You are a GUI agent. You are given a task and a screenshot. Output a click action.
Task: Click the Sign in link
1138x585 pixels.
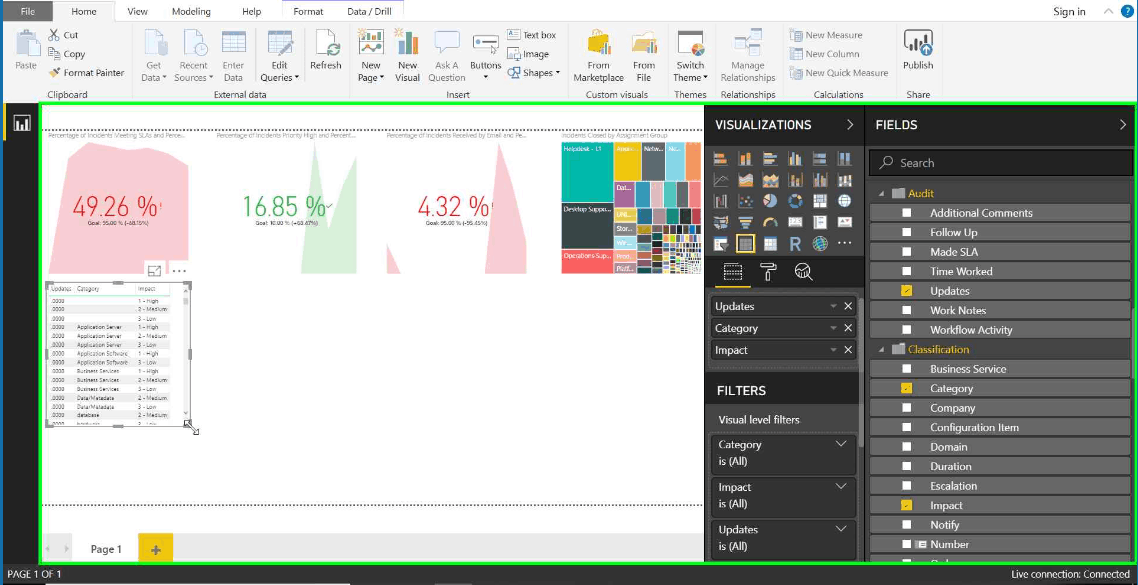tap(1069, 12)
